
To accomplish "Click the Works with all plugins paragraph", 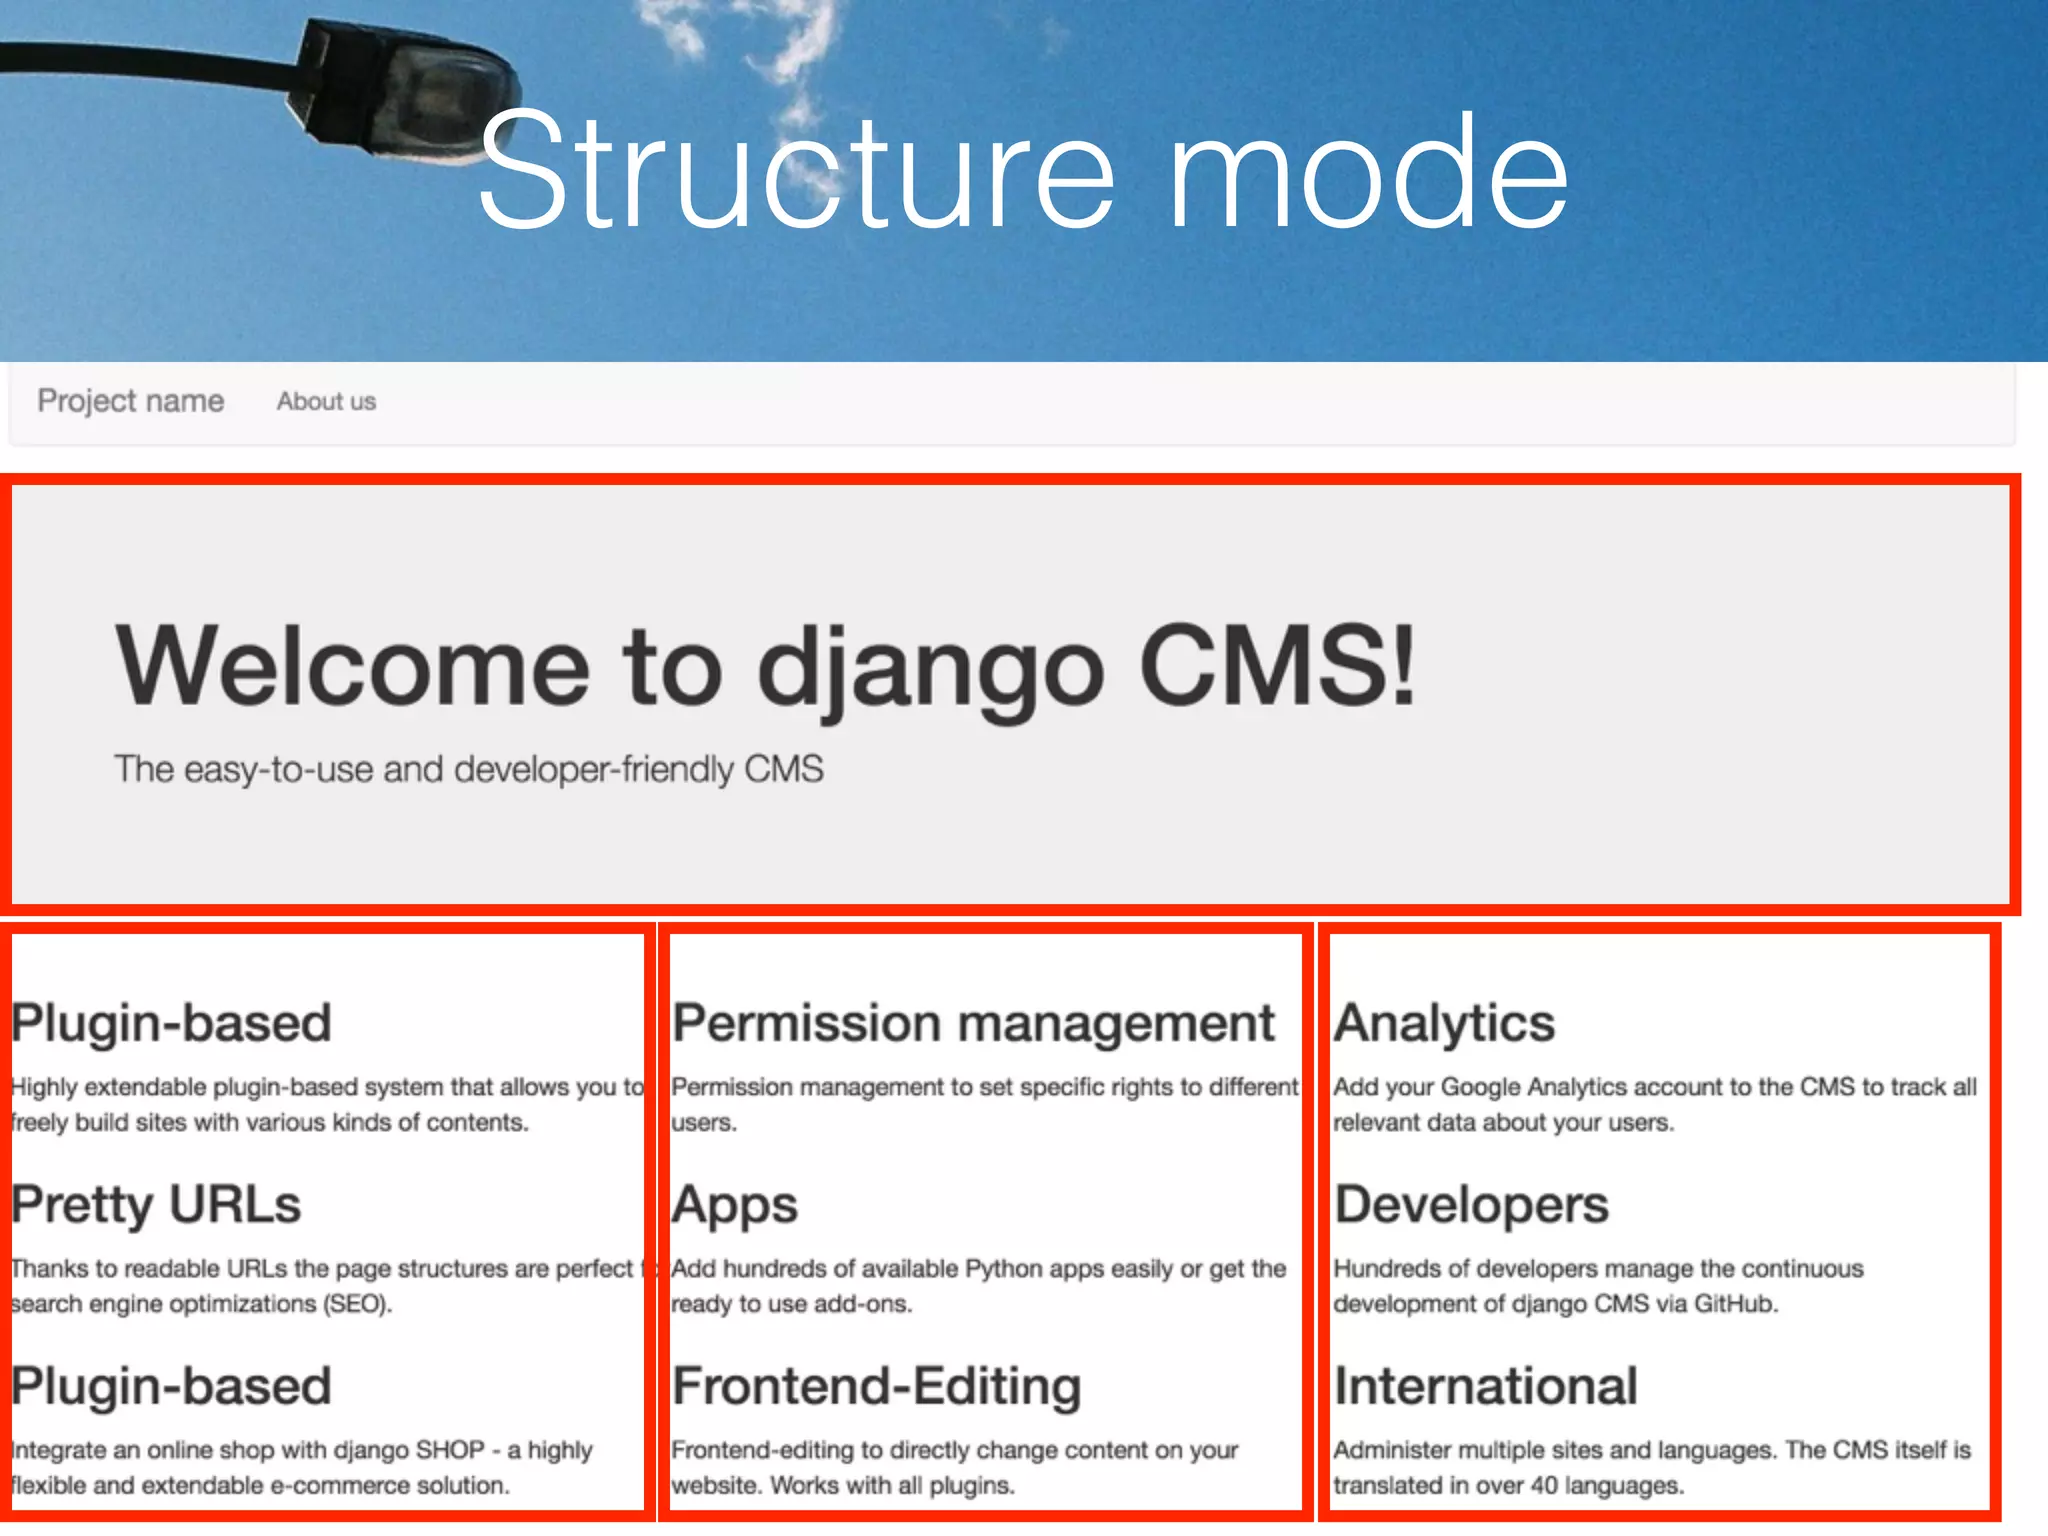I will (955, 1468).
